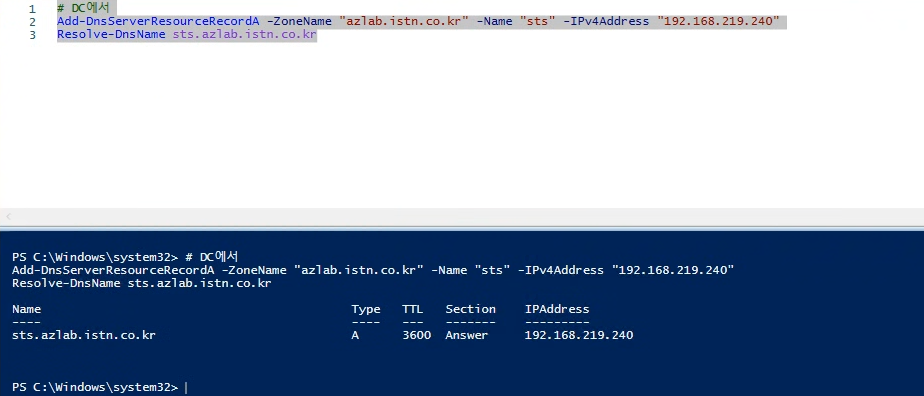The image size is (924, 396).
Task: Click line number 1 in the script editor gutter
Action: 32,9
